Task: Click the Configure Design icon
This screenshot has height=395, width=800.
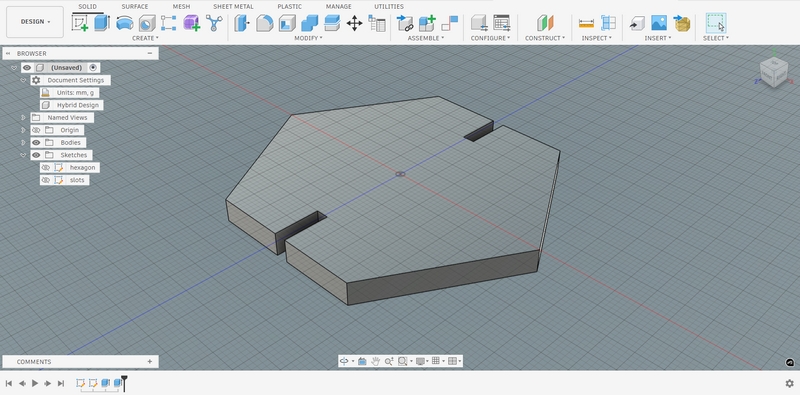Action: pos(479,23)
